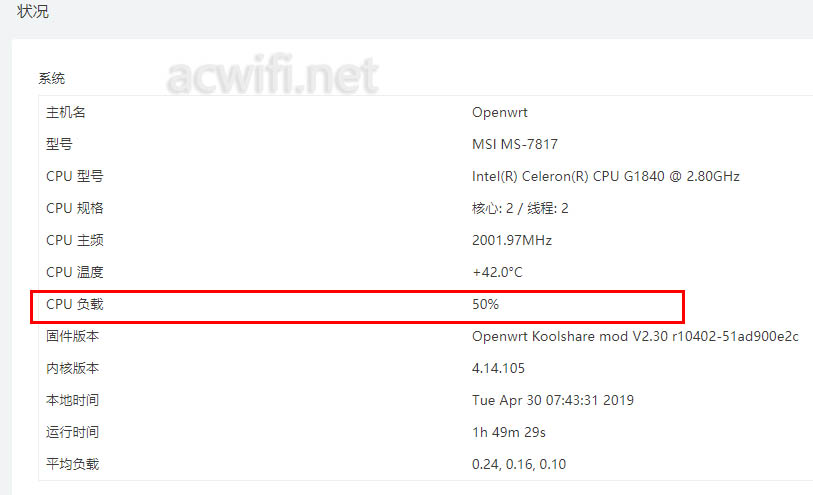
Task: Select the 0.24, 0.16, 0.10 load average
Action: coord(518,464)
